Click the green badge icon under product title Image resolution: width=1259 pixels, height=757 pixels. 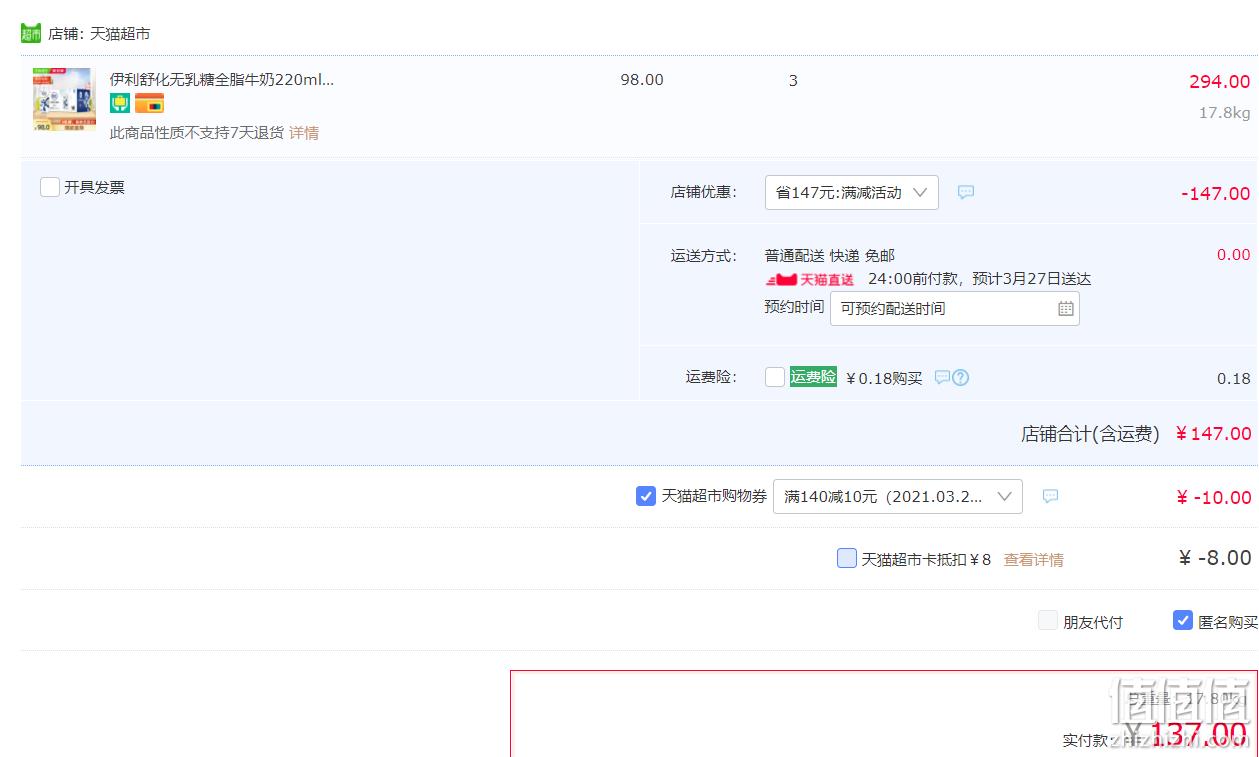pos(120,103)
